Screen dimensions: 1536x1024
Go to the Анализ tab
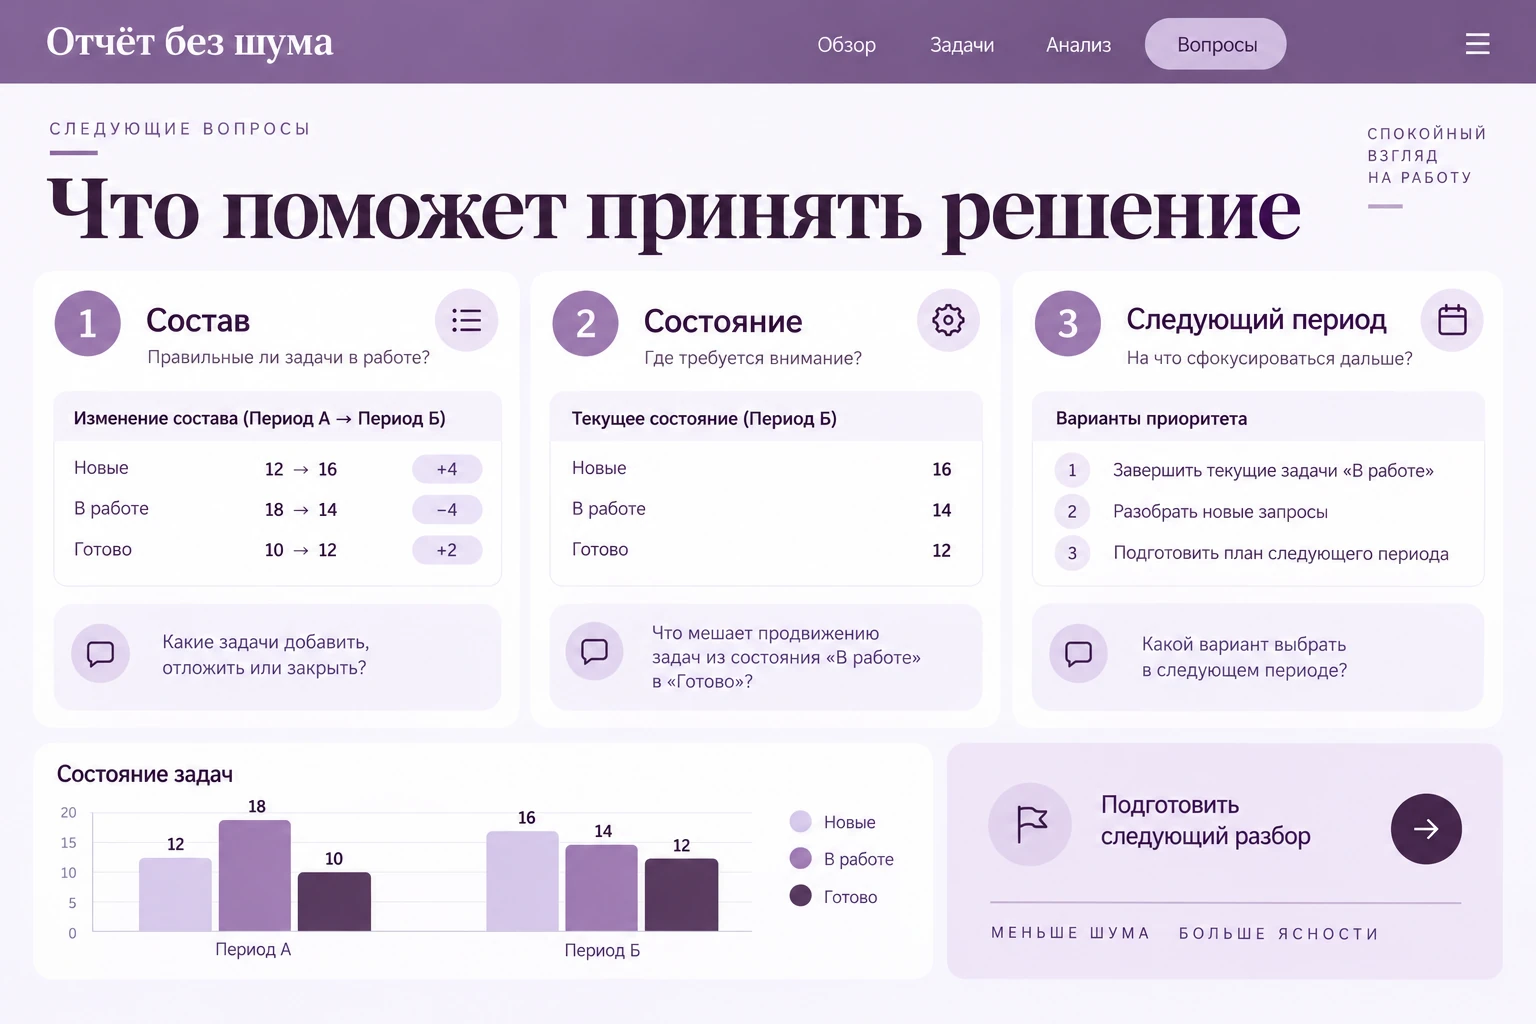pyautogui.click(x=1078, y=45)
